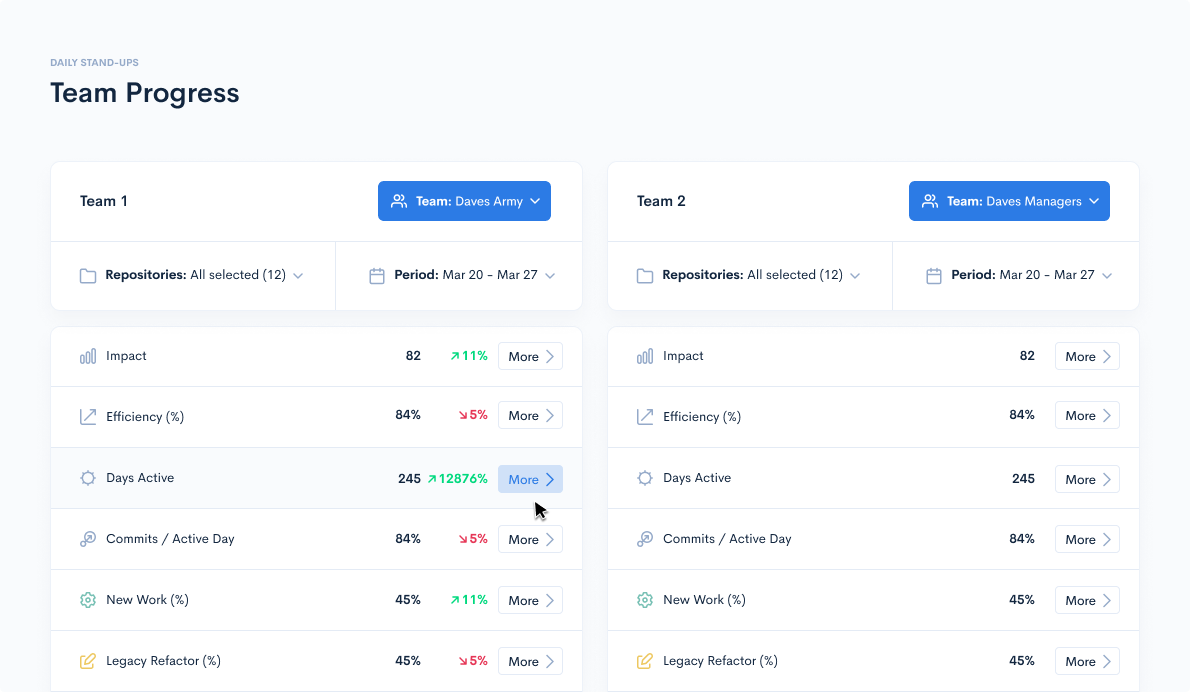
Task: View More for Team 2 Legacy Refactor (%)
Action: click(x=1087, y=662)
